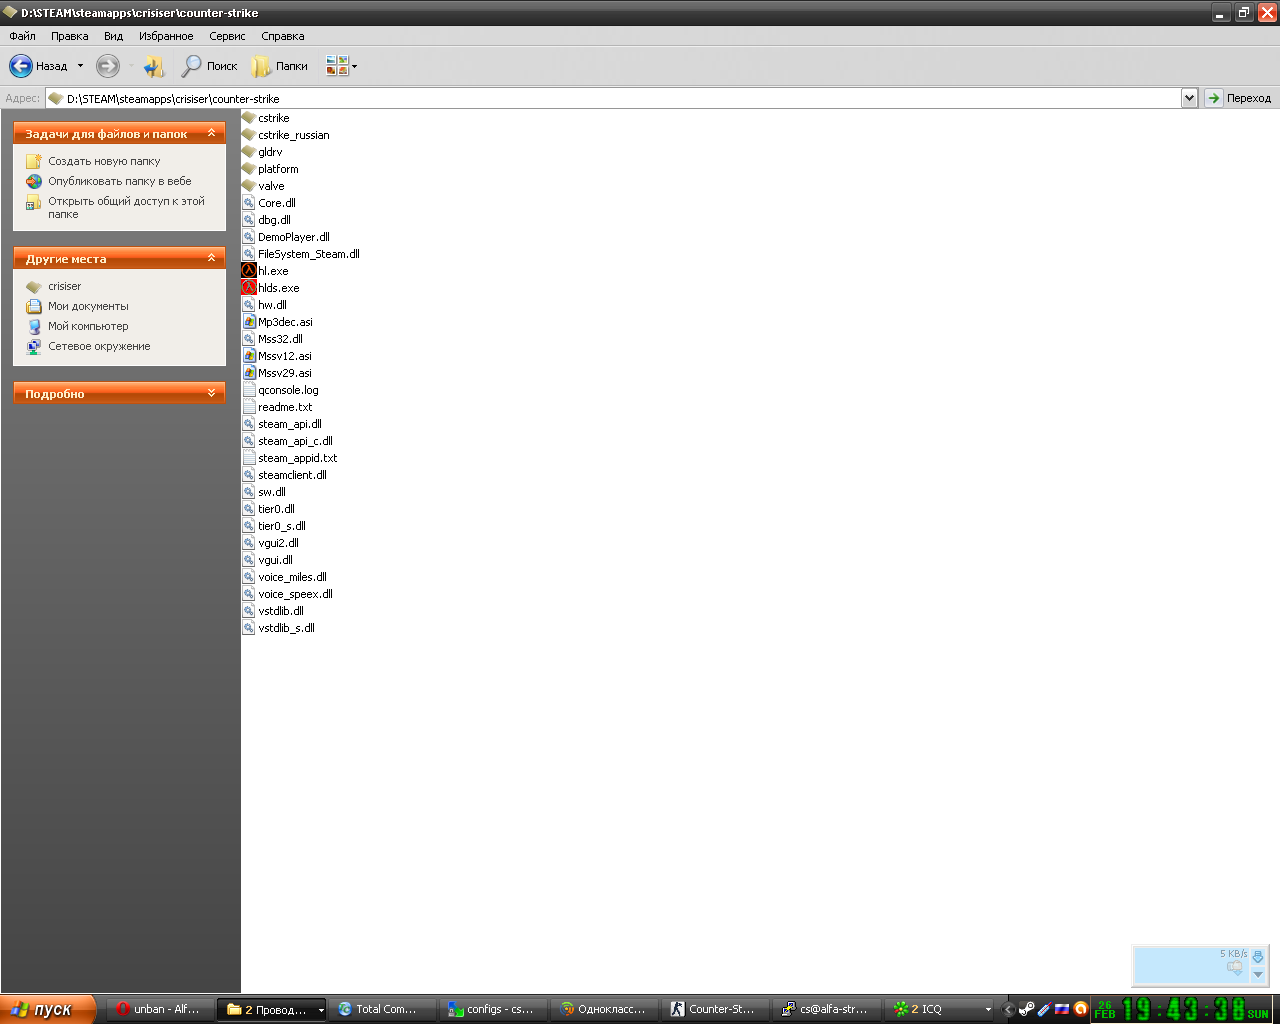Go up one folder level icon
The height and width of the screenshot is (1024, 1280).
pyautogui.click(x=154, y=66)
